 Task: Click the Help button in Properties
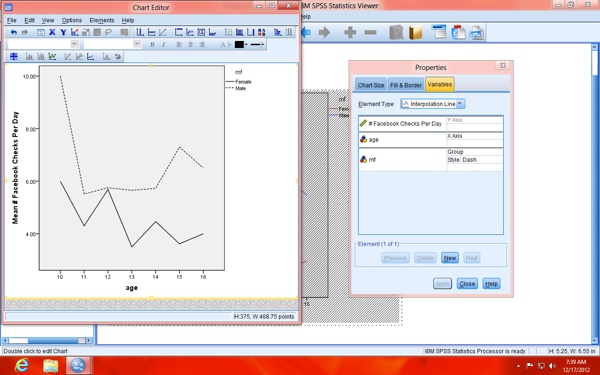click(491, 284)
